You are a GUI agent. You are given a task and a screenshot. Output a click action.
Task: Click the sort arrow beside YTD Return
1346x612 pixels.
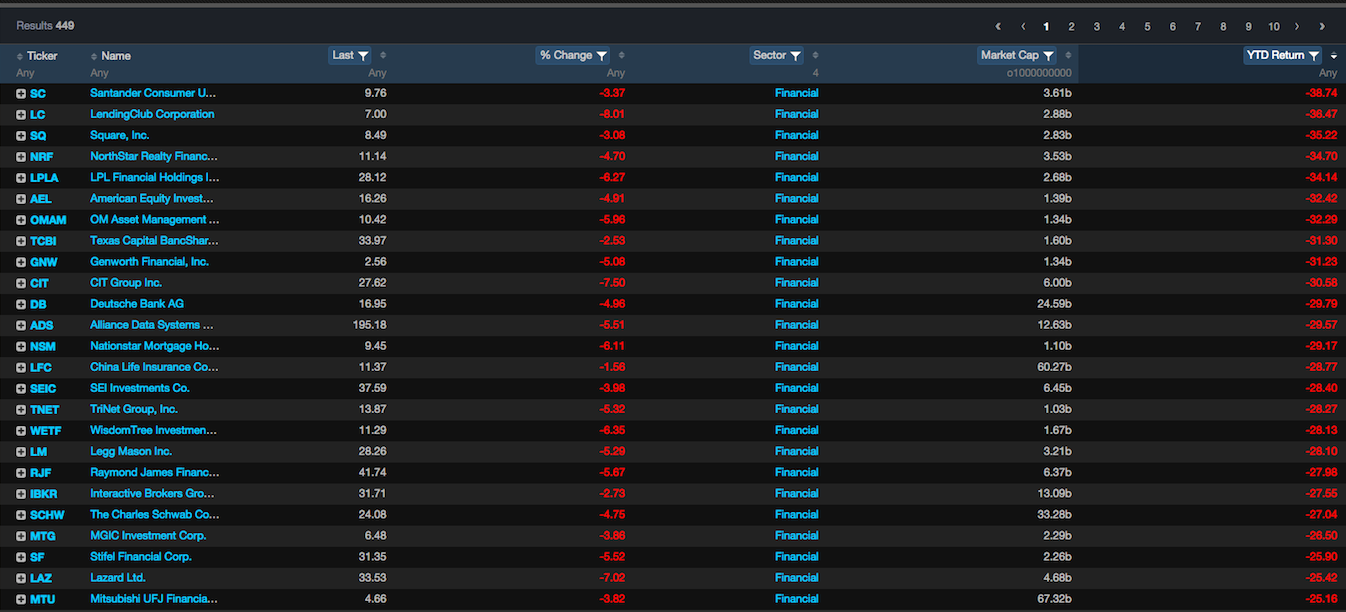1333,56
